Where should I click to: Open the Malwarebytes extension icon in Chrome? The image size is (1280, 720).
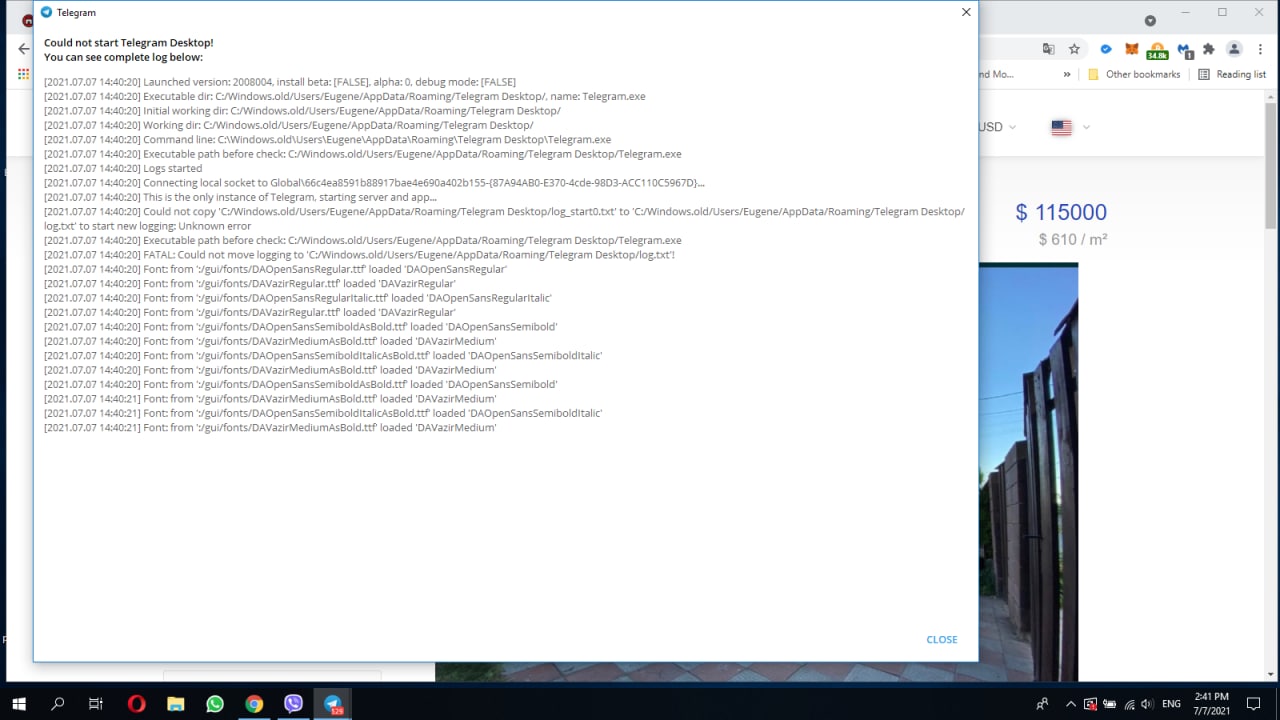click(1185, 49)
